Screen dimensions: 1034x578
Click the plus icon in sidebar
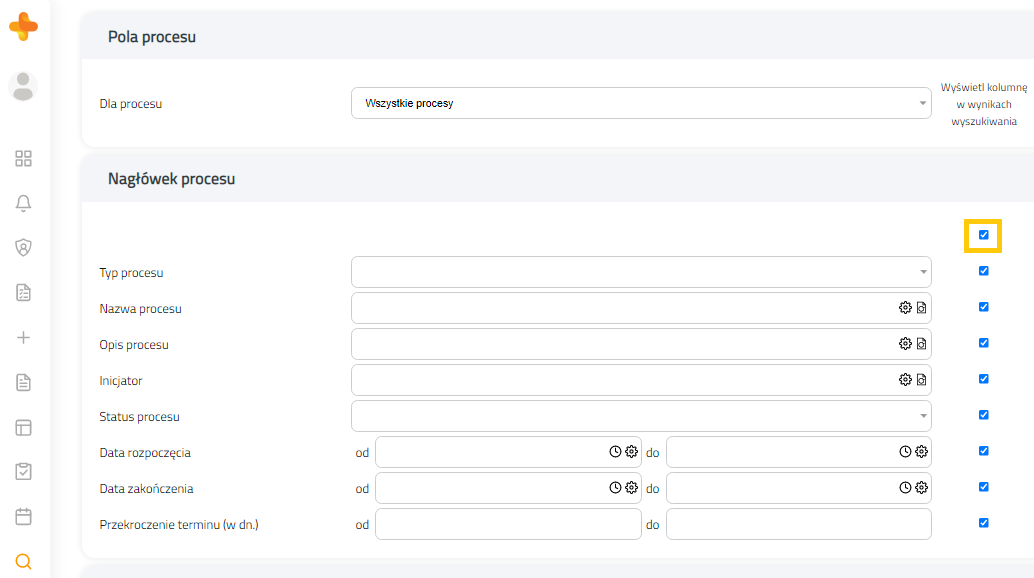pos(23,337)
